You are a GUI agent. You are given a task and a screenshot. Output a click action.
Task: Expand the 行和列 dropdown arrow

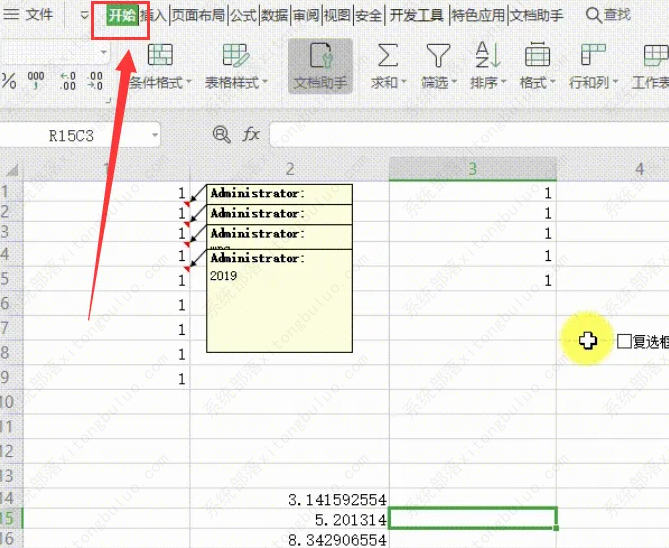pyautogui.click(x=615, y=82)
